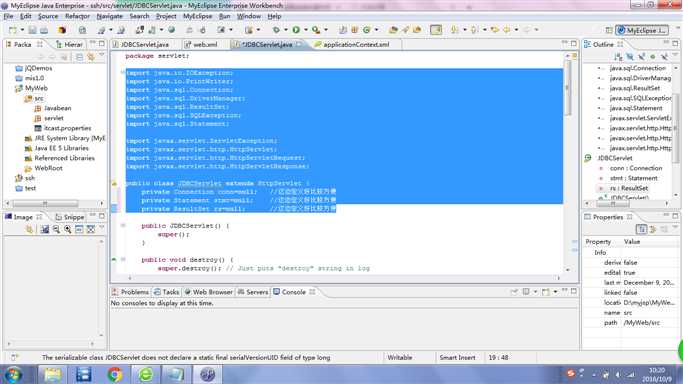This screenshot has height=384, width=683.
Task: Open dropdown arrow next to Debug icon
Action: (285, 30)
